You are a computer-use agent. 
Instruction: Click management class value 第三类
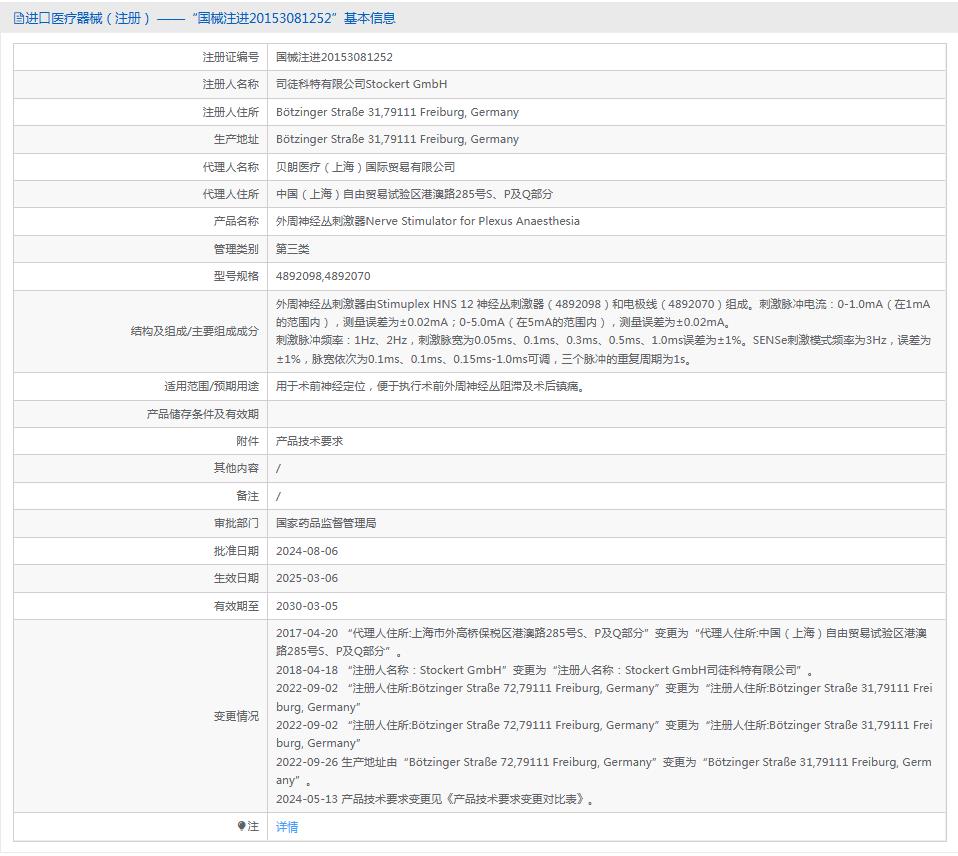(292, 249)
